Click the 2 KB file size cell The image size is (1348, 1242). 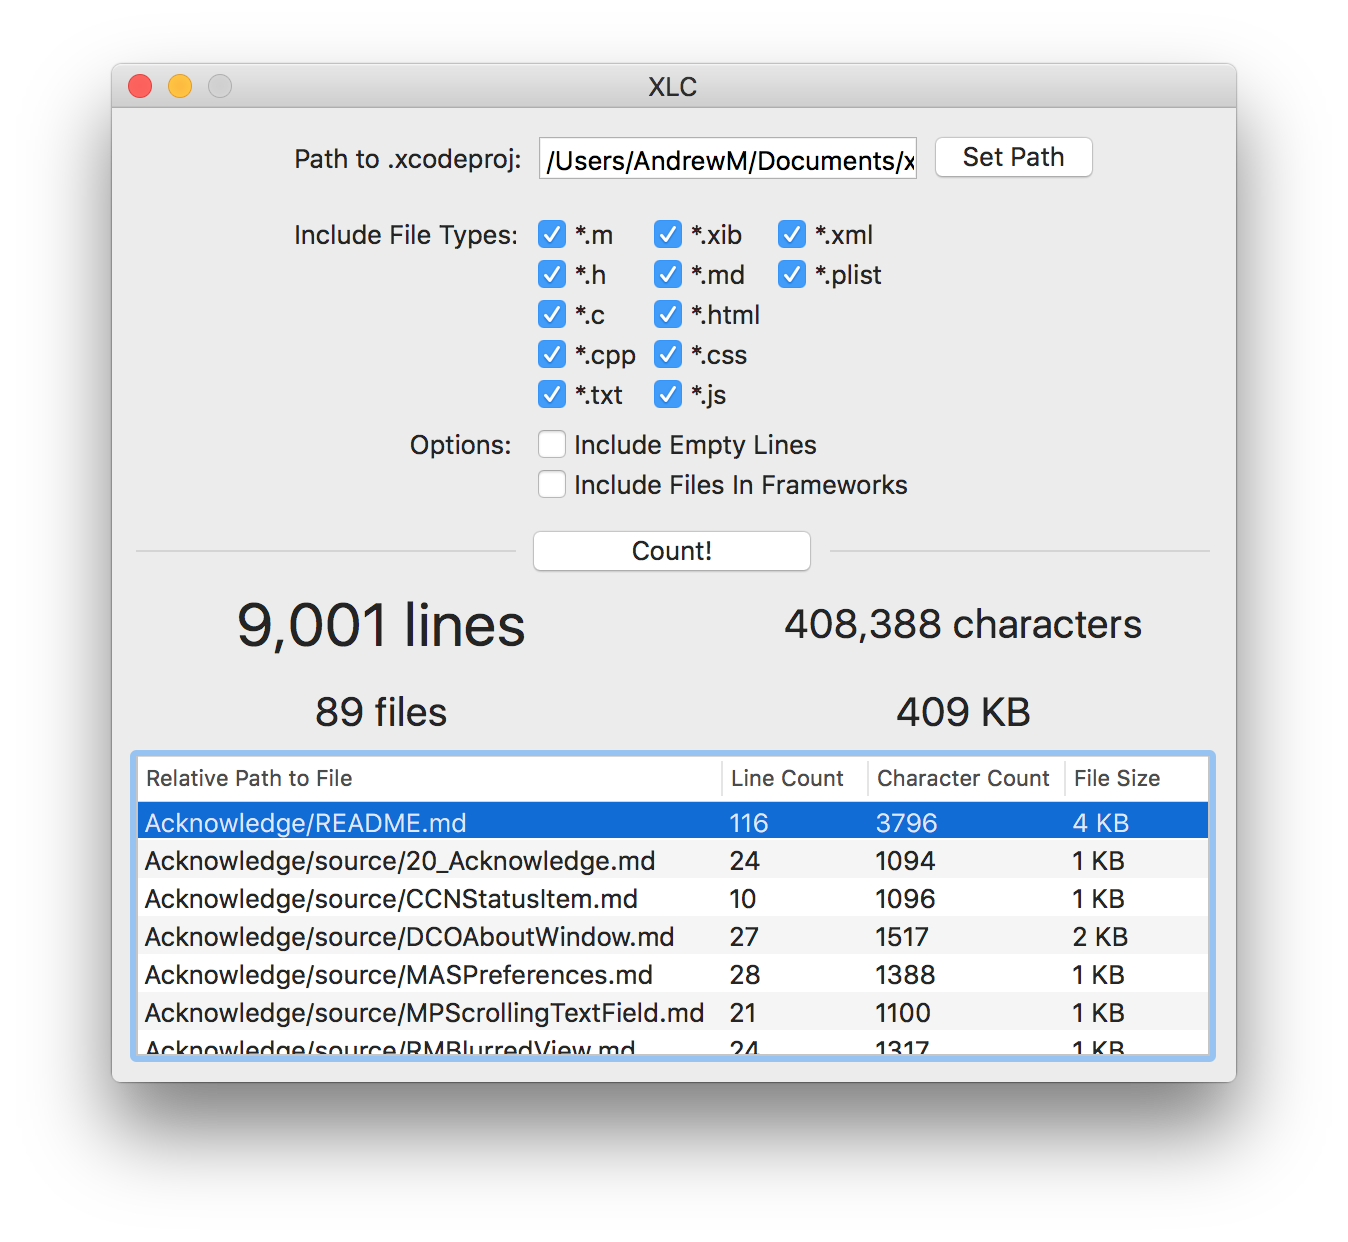(x=1100, y=937)
